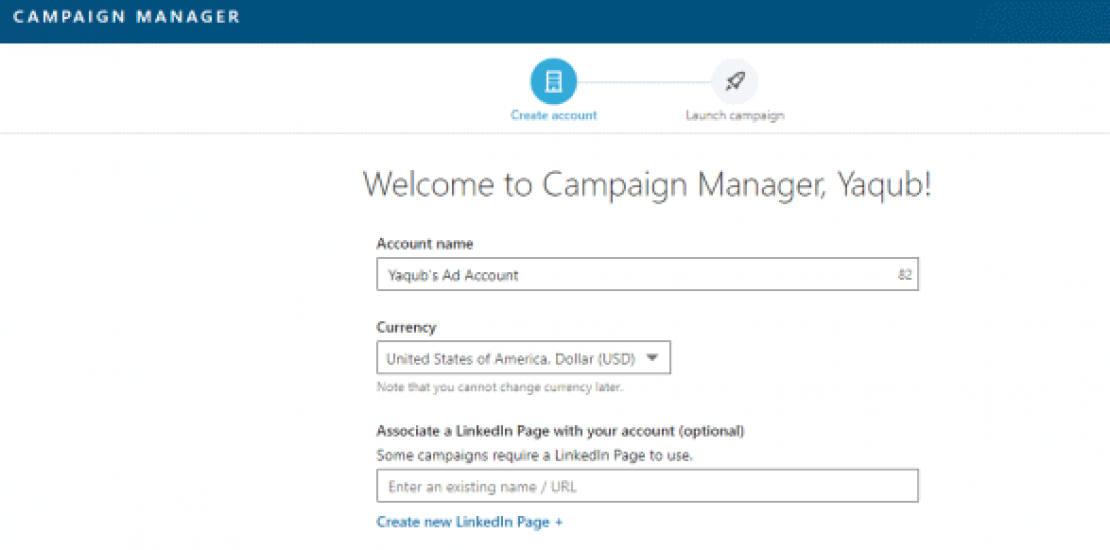Screen dimensions: 1110x550
Task: Click the plus sign after LinkedIn Page
Action: pos(558,522)
